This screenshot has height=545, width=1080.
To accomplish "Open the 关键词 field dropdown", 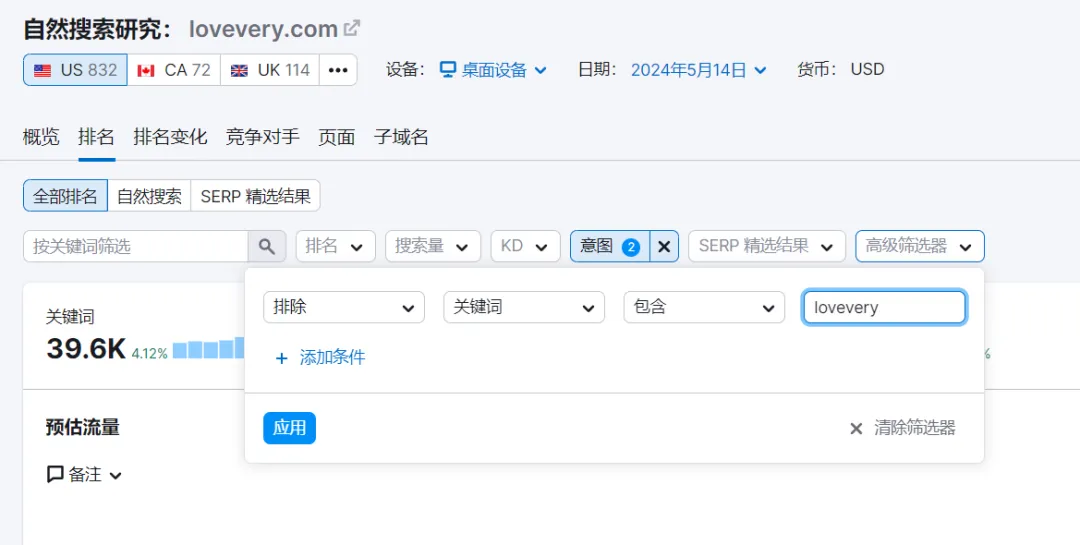I will pos(524,307).
